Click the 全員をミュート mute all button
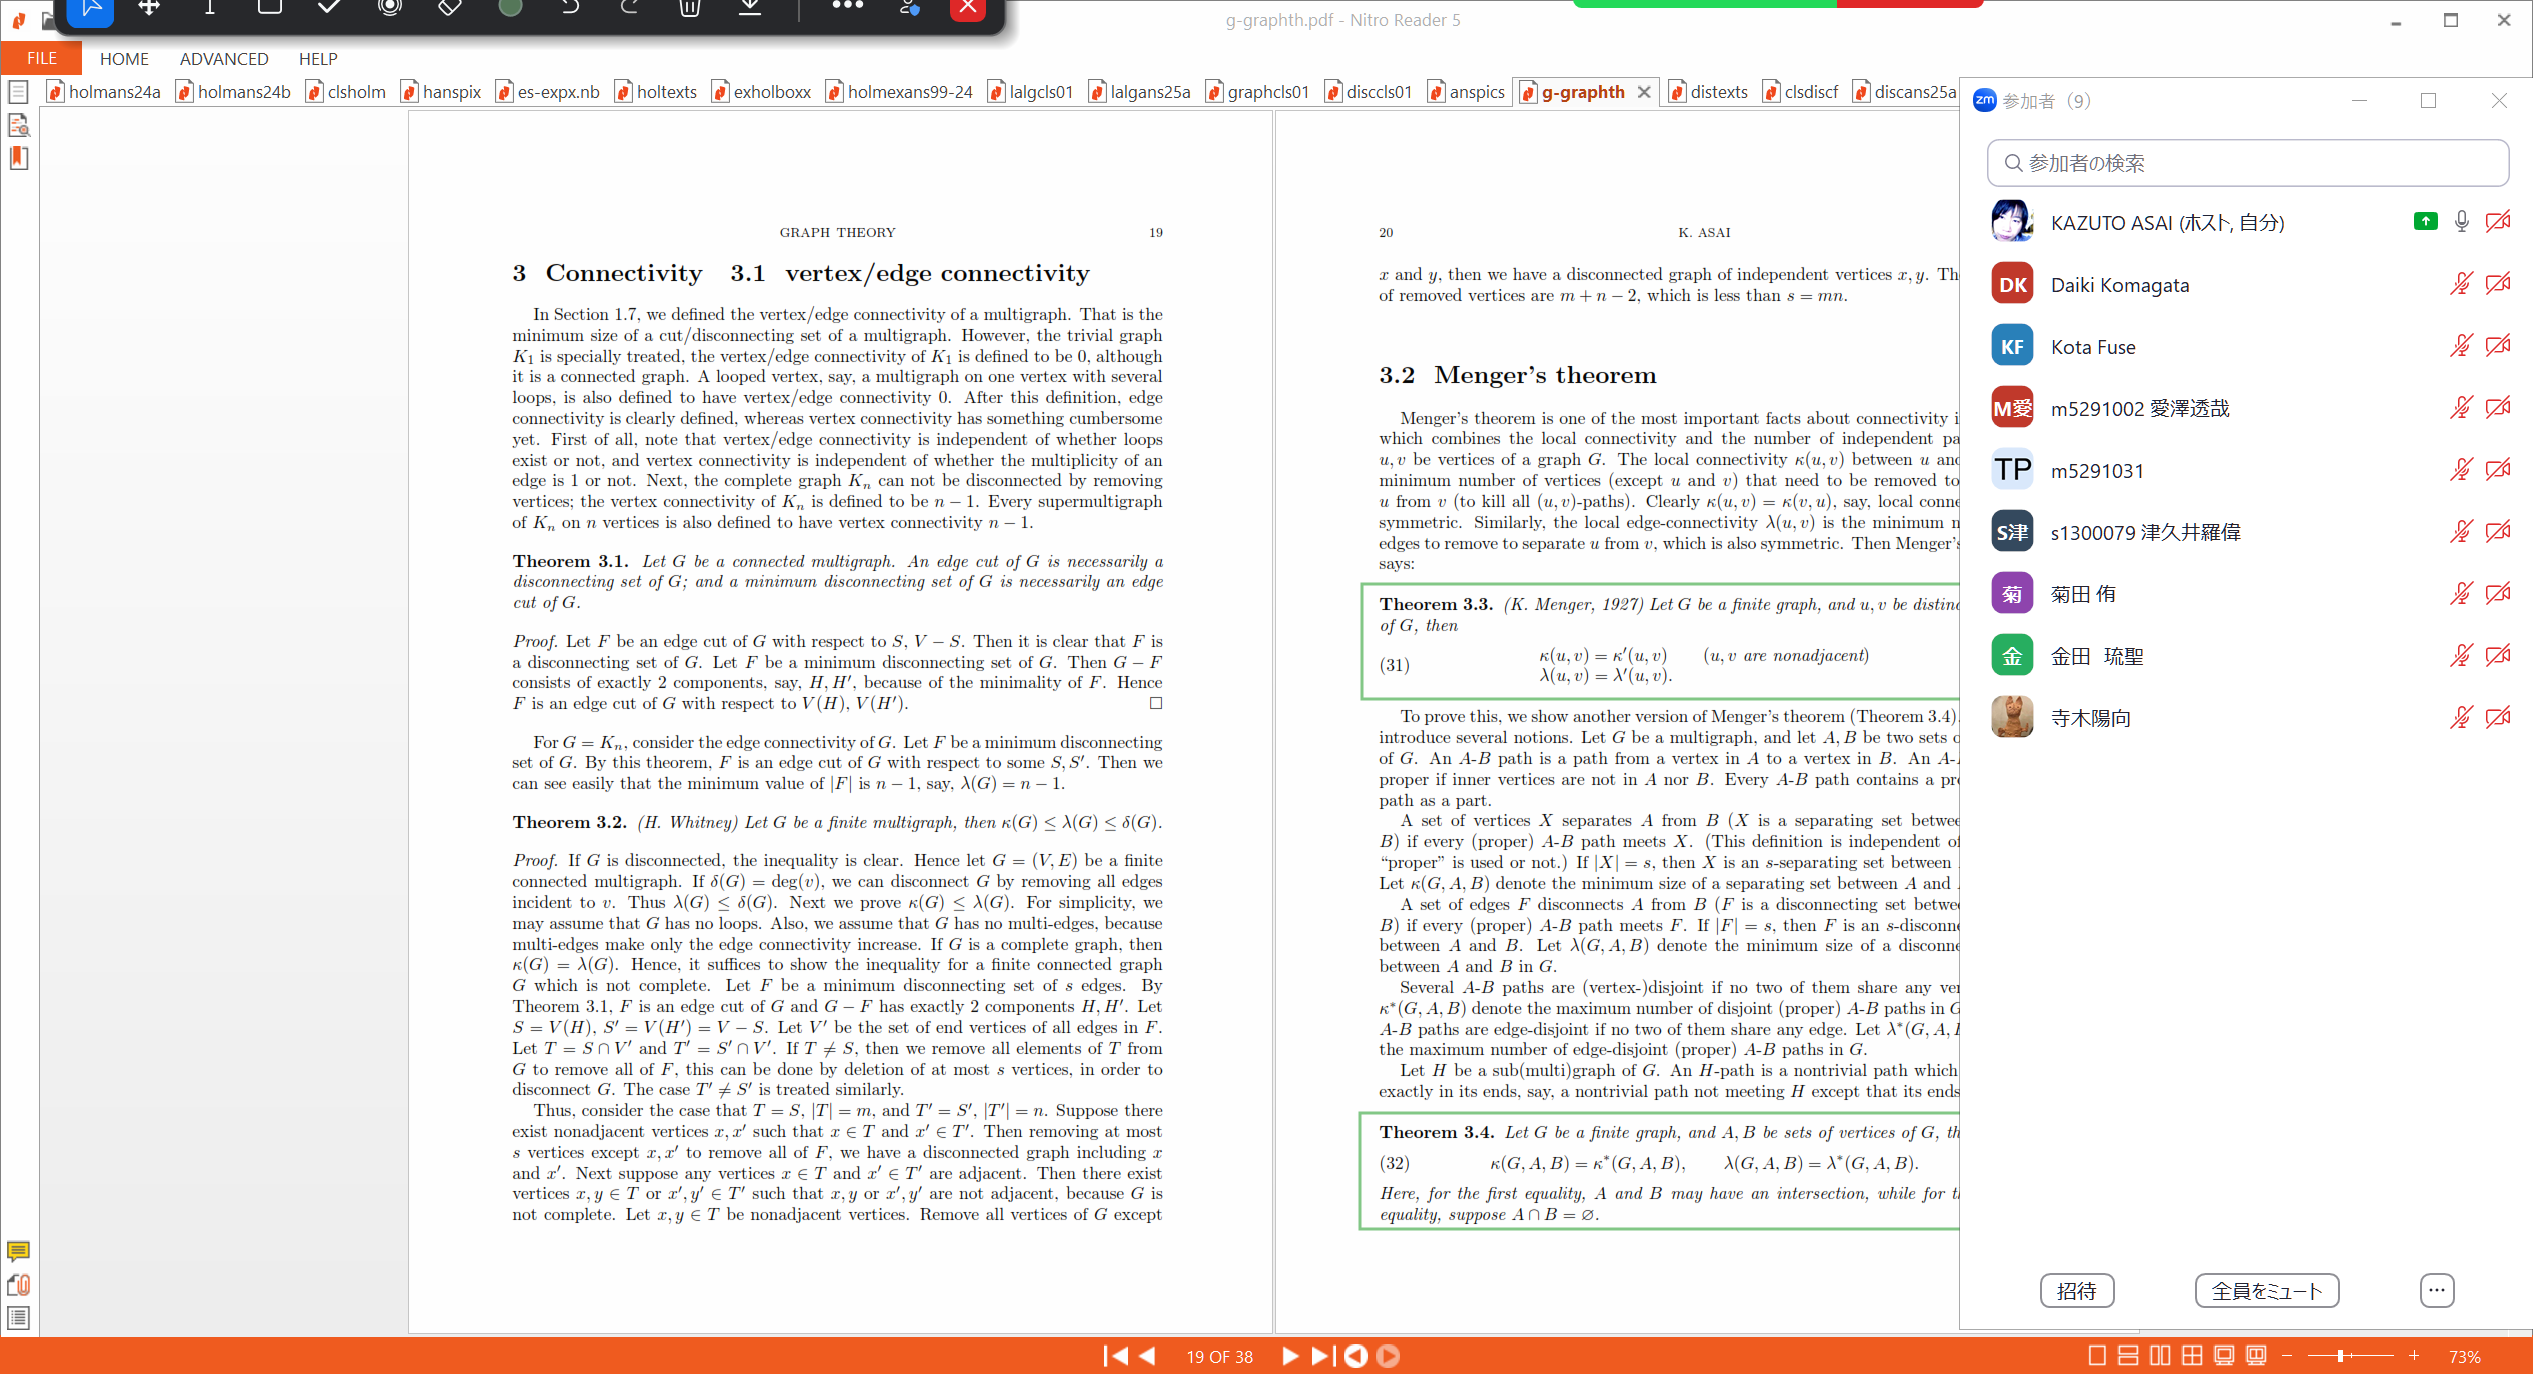Screen dimensions: 2533x1374 click(2266, 1291)
